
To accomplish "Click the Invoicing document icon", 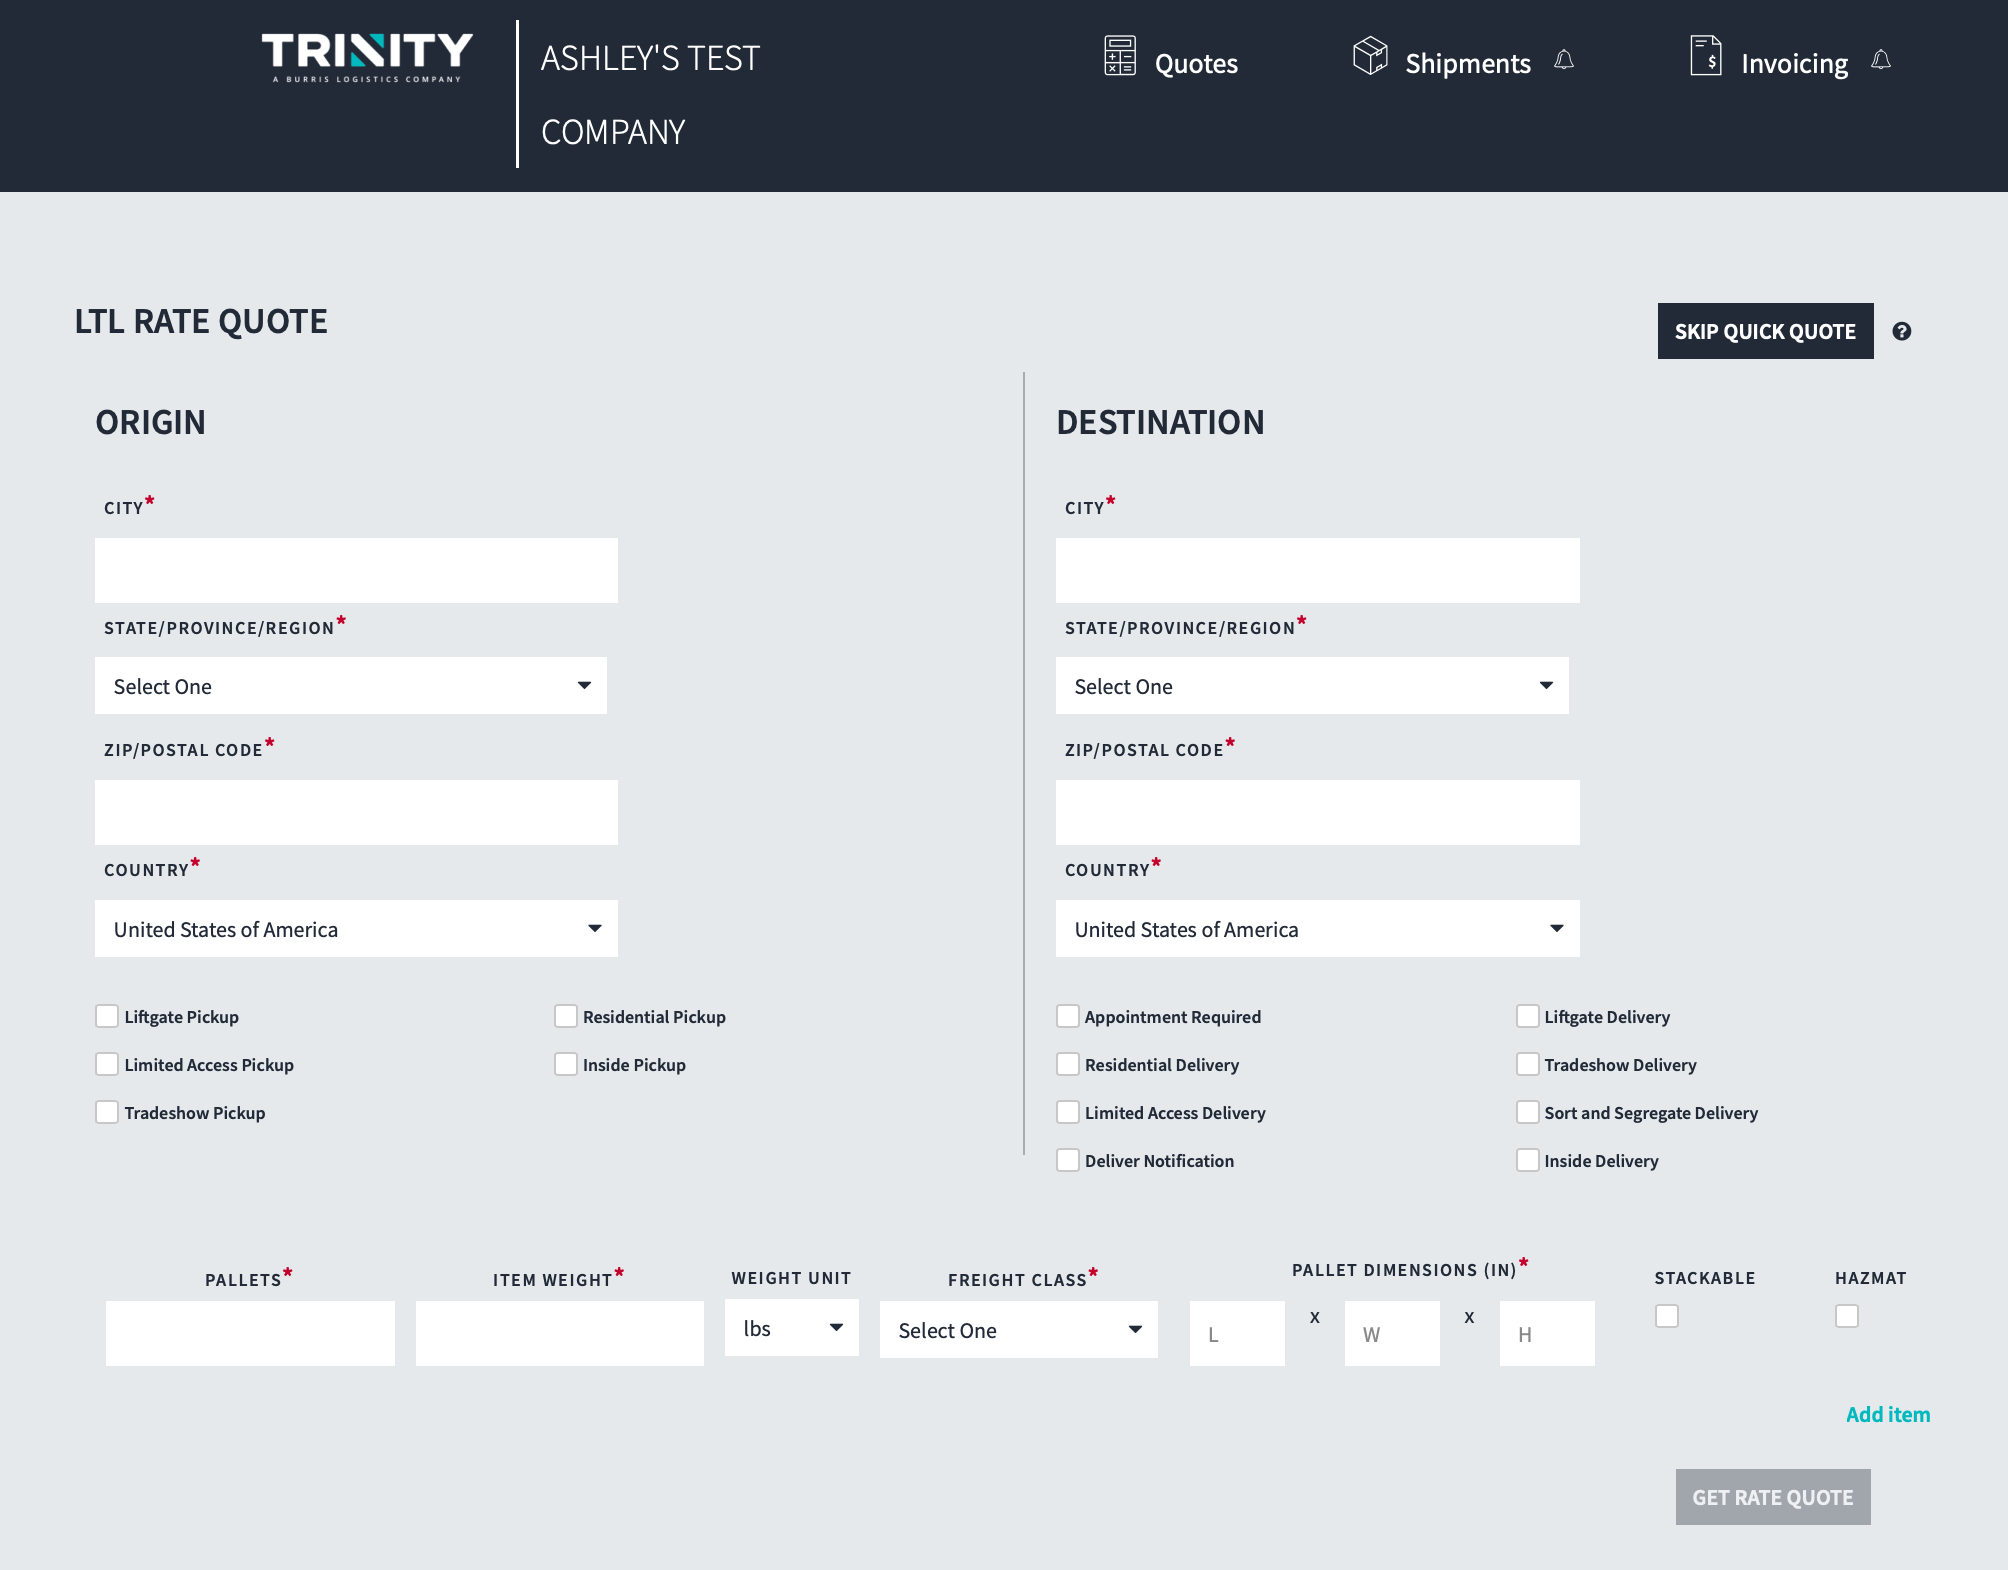I will click(1705, 56).
